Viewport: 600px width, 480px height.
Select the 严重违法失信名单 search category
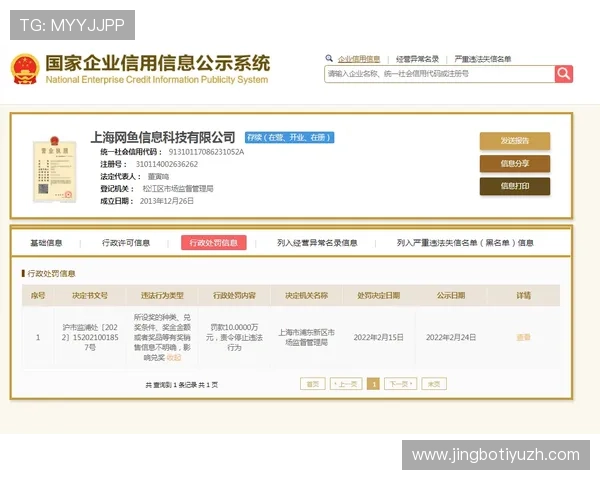pos(483,59)
